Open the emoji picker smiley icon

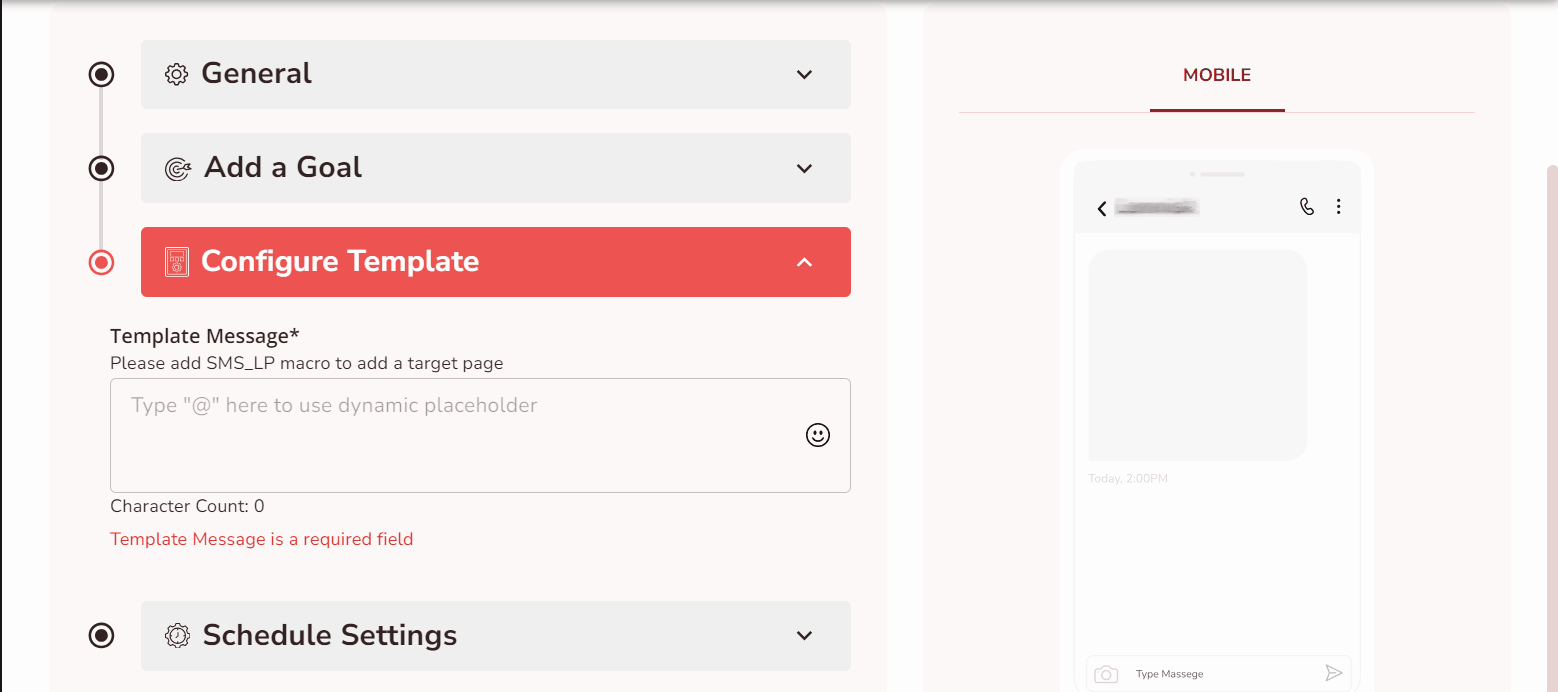tap(818, 435)
